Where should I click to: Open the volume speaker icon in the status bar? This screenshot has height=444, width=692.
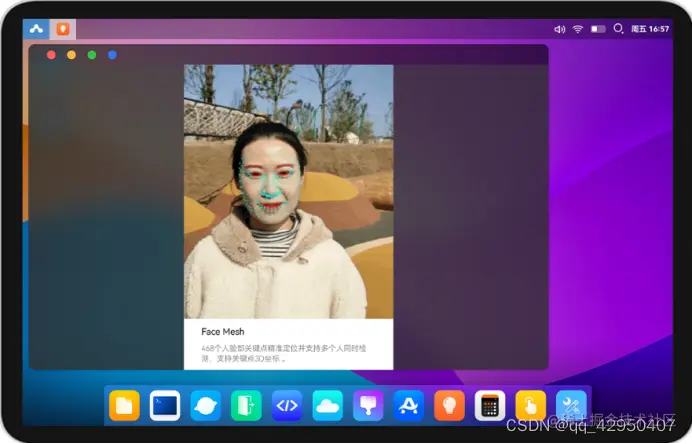(560, 29)
